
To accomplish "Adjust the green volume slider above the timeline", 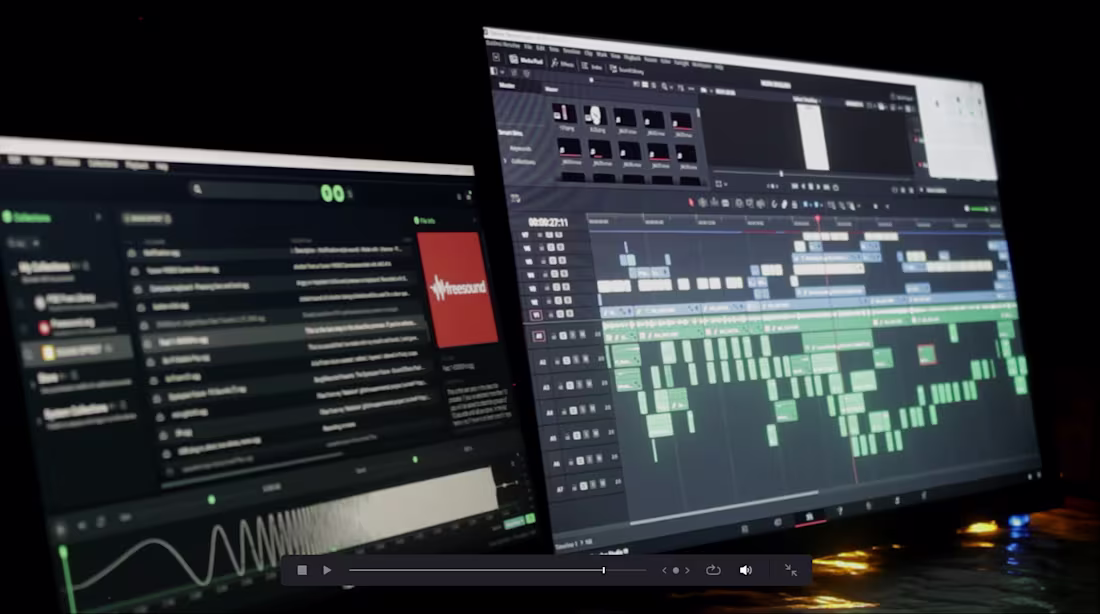I will tap(979, 208).
